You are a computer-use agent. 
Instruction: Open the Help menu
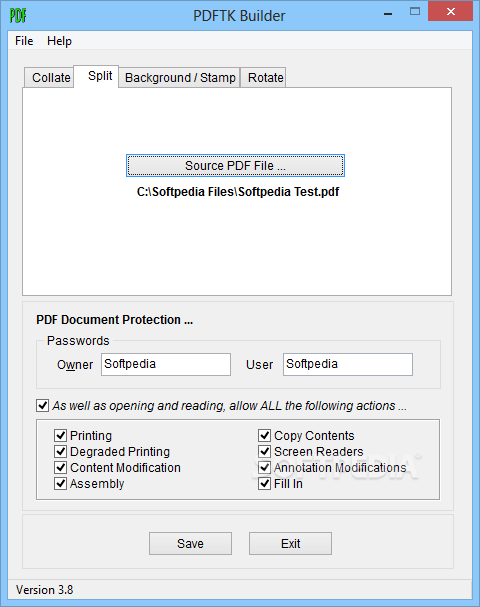tap(59, 41)
